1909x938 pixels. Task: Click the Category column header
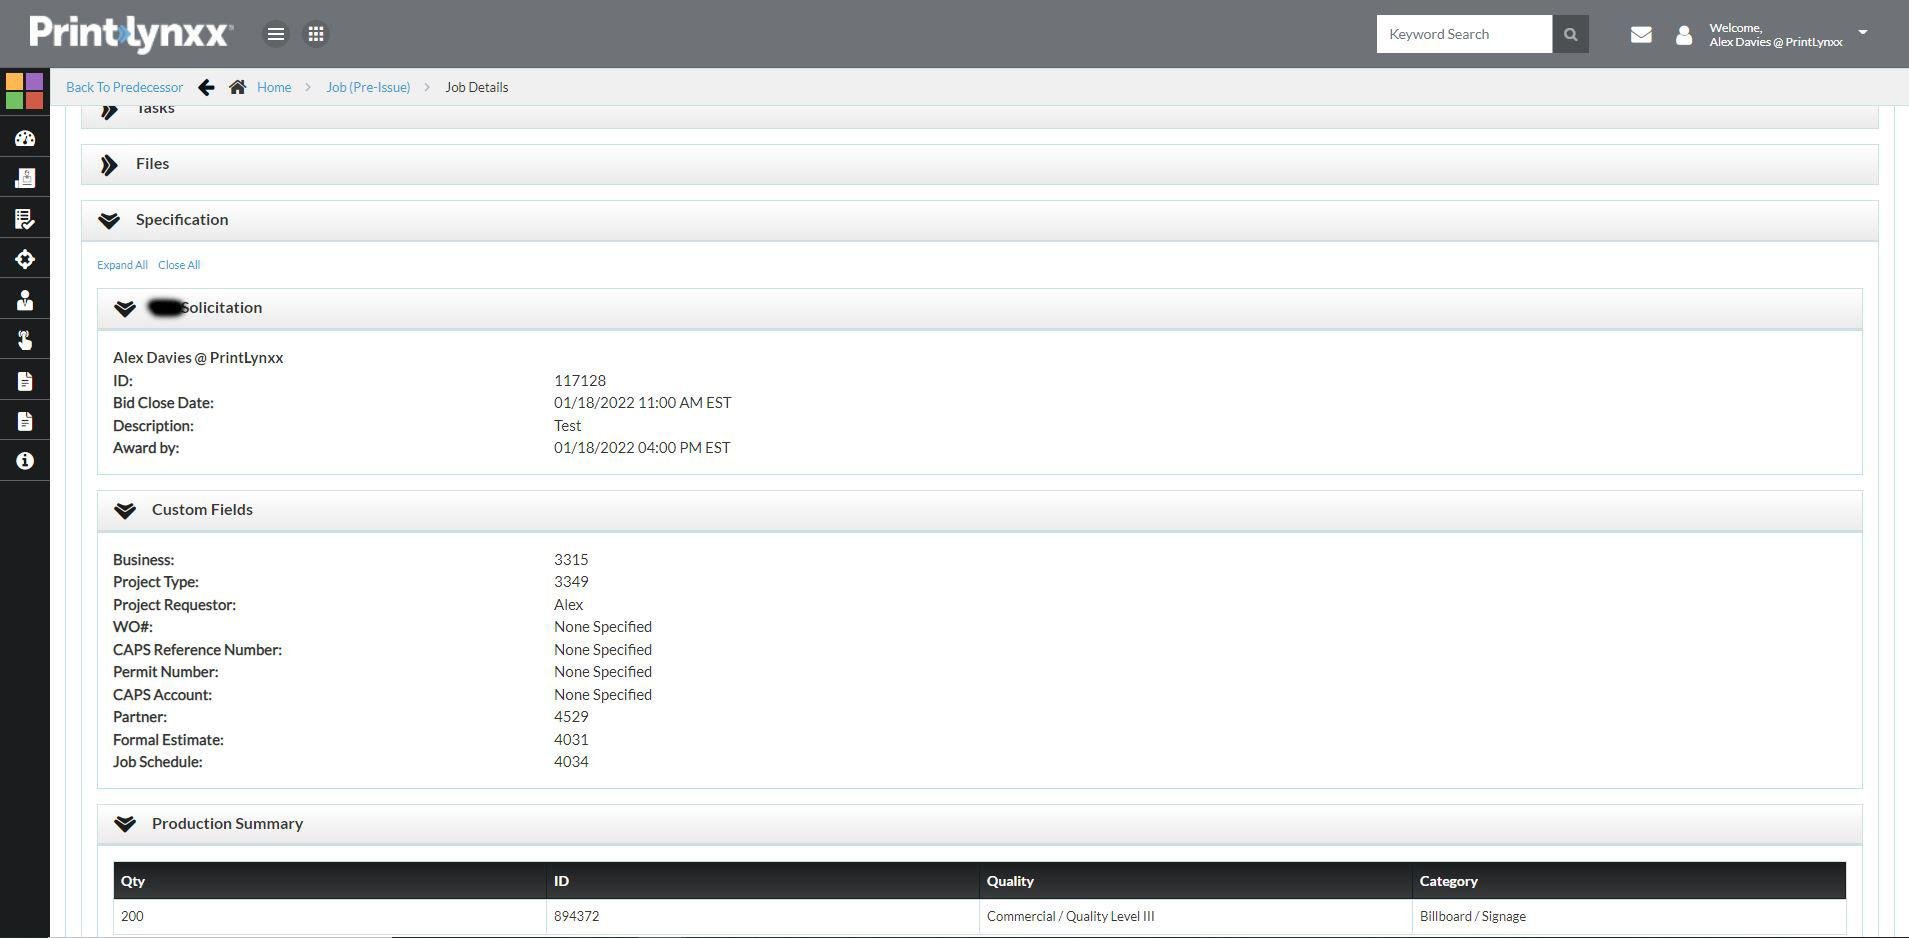(x=1629, y=881)
